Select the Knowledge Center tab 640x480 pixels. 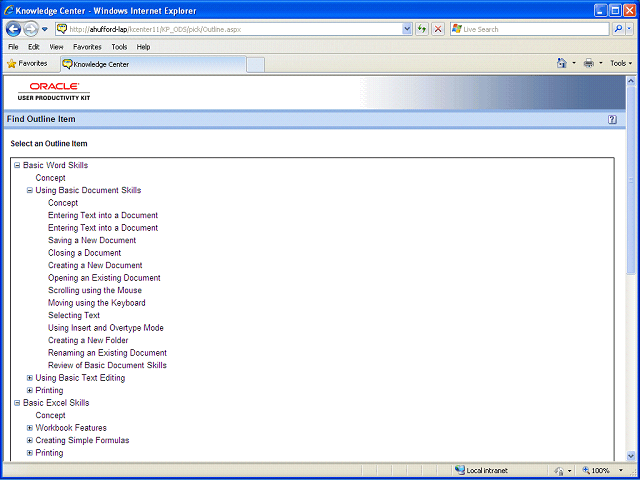(153, 64)
